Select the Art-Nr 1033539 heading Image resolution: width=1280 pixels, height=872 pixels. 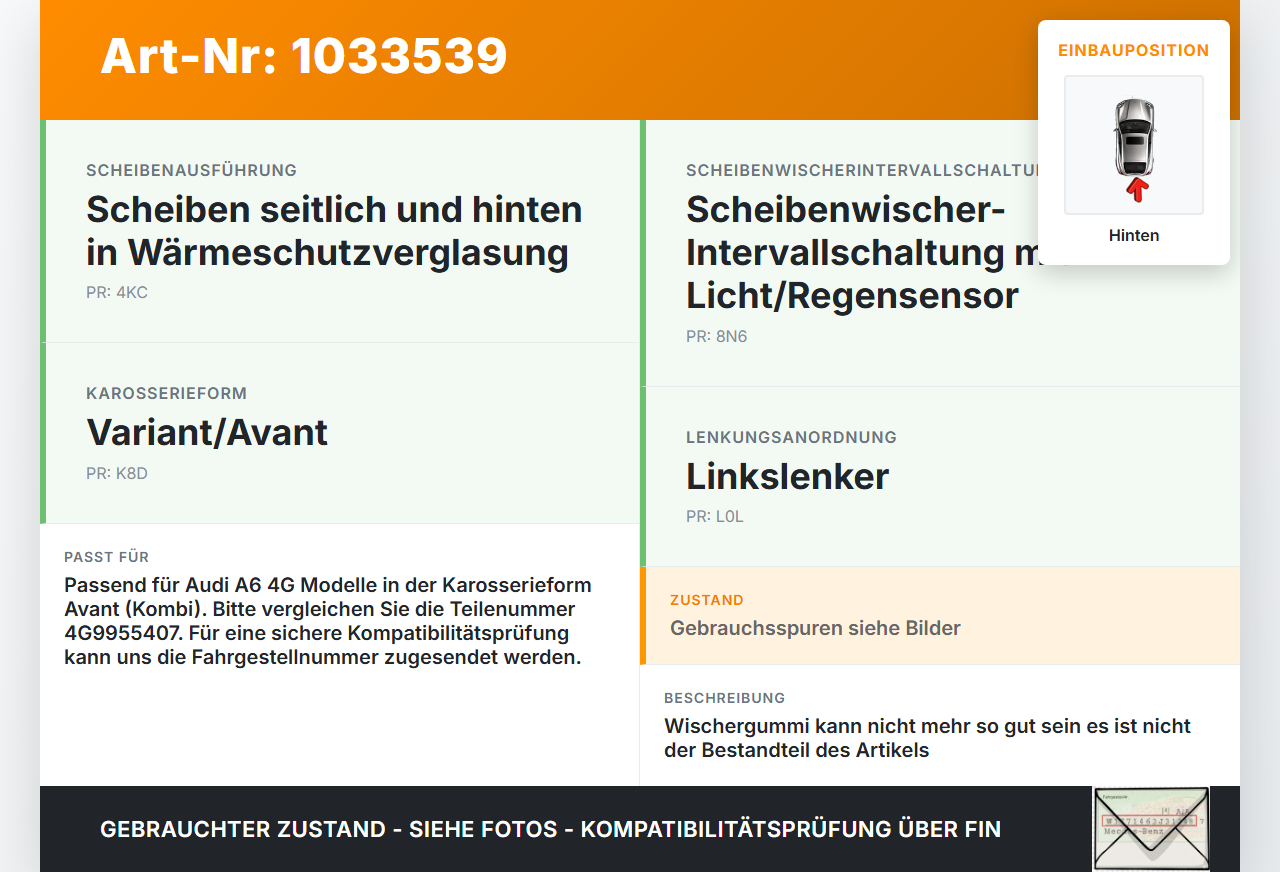coord(304,56)
